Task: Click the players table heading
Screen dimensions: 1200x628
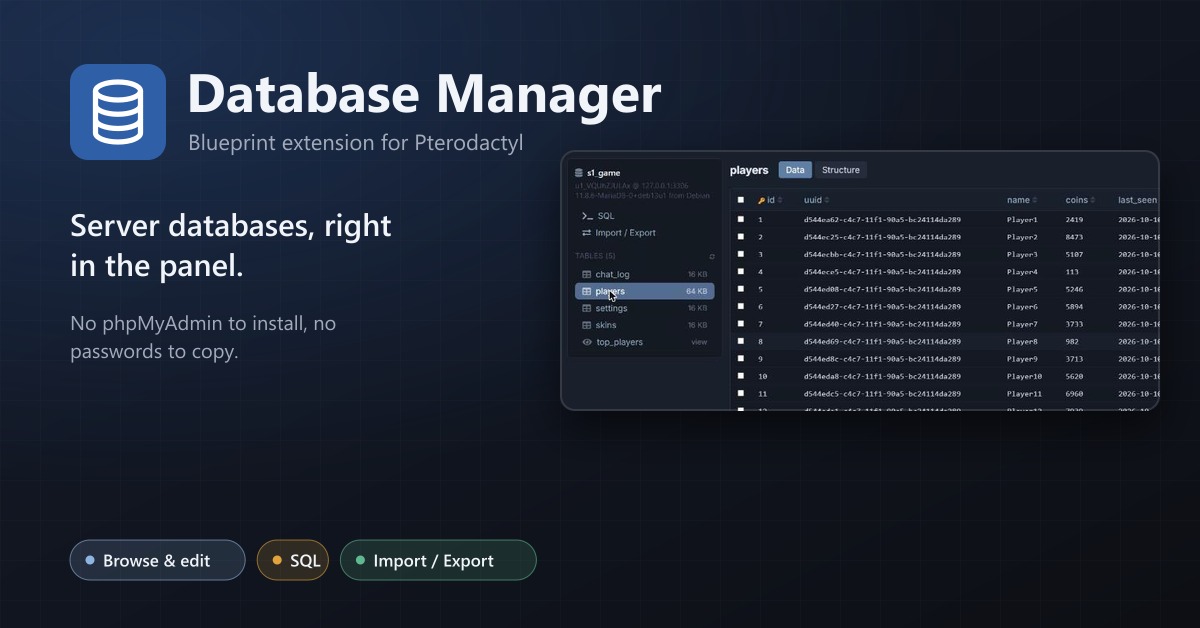Action: (749, 170)
